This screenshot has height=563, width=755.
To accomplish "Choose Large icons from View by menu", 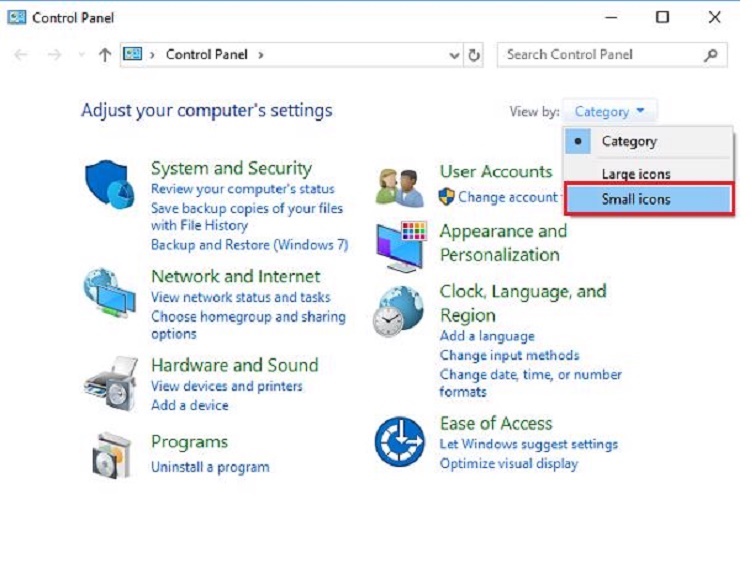I will point(636,174).
